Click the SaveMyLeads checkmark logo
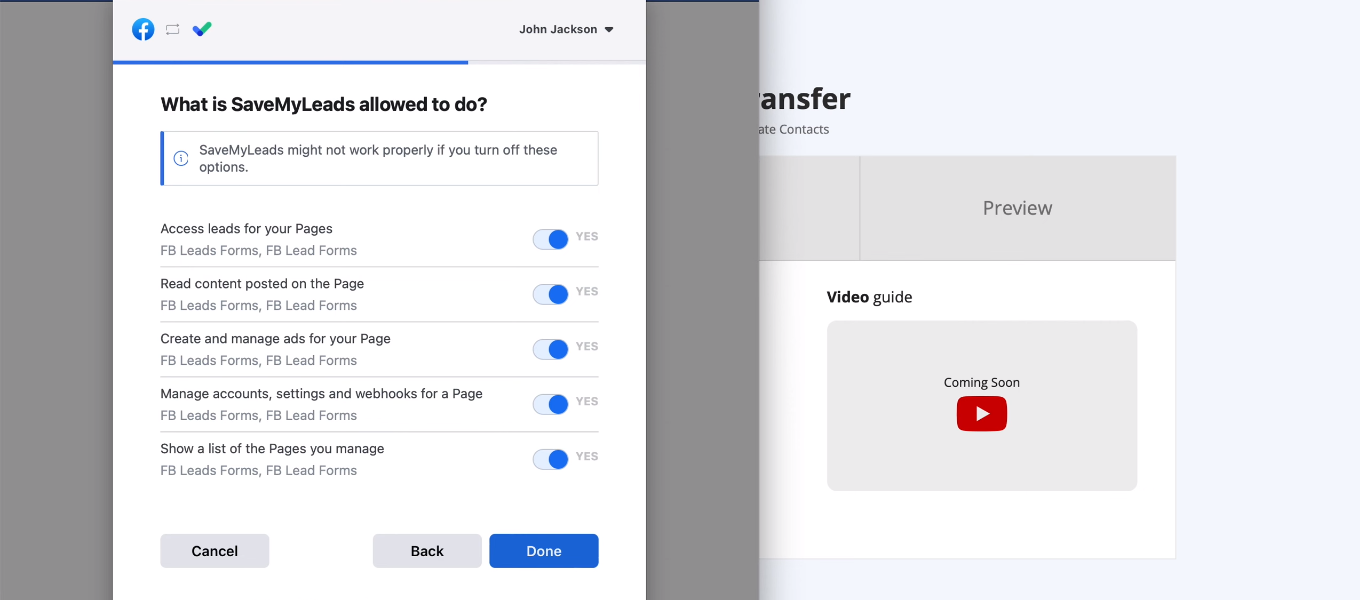This screenshot has height=600, width=1360. (x=202, y=29)
